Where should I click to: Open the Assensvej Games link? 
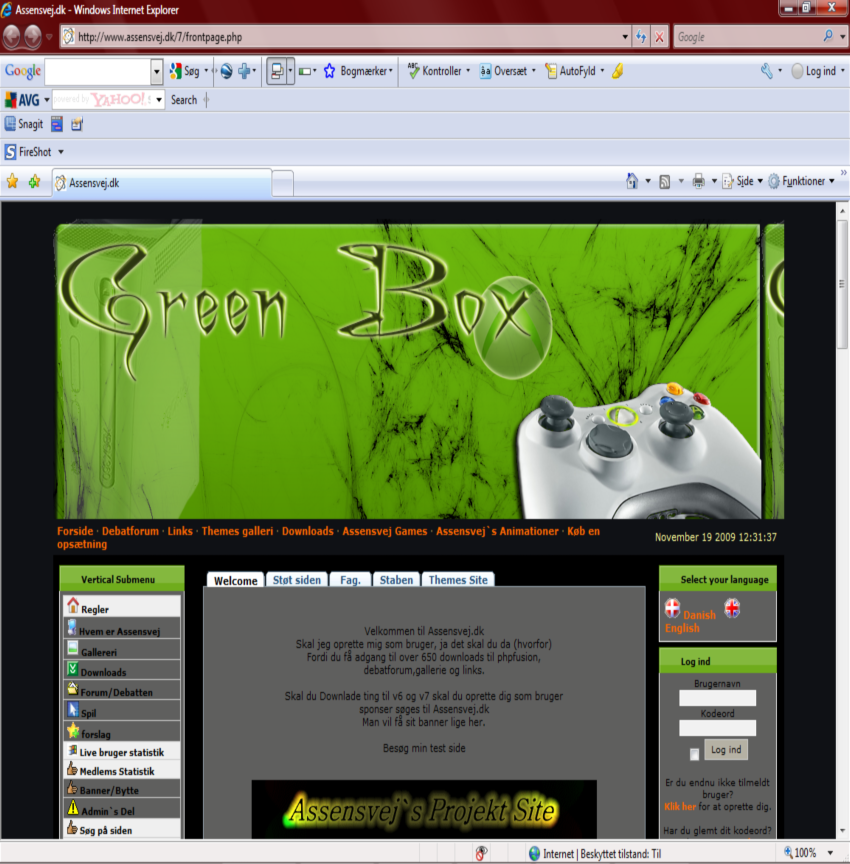[x=385, y=531]
